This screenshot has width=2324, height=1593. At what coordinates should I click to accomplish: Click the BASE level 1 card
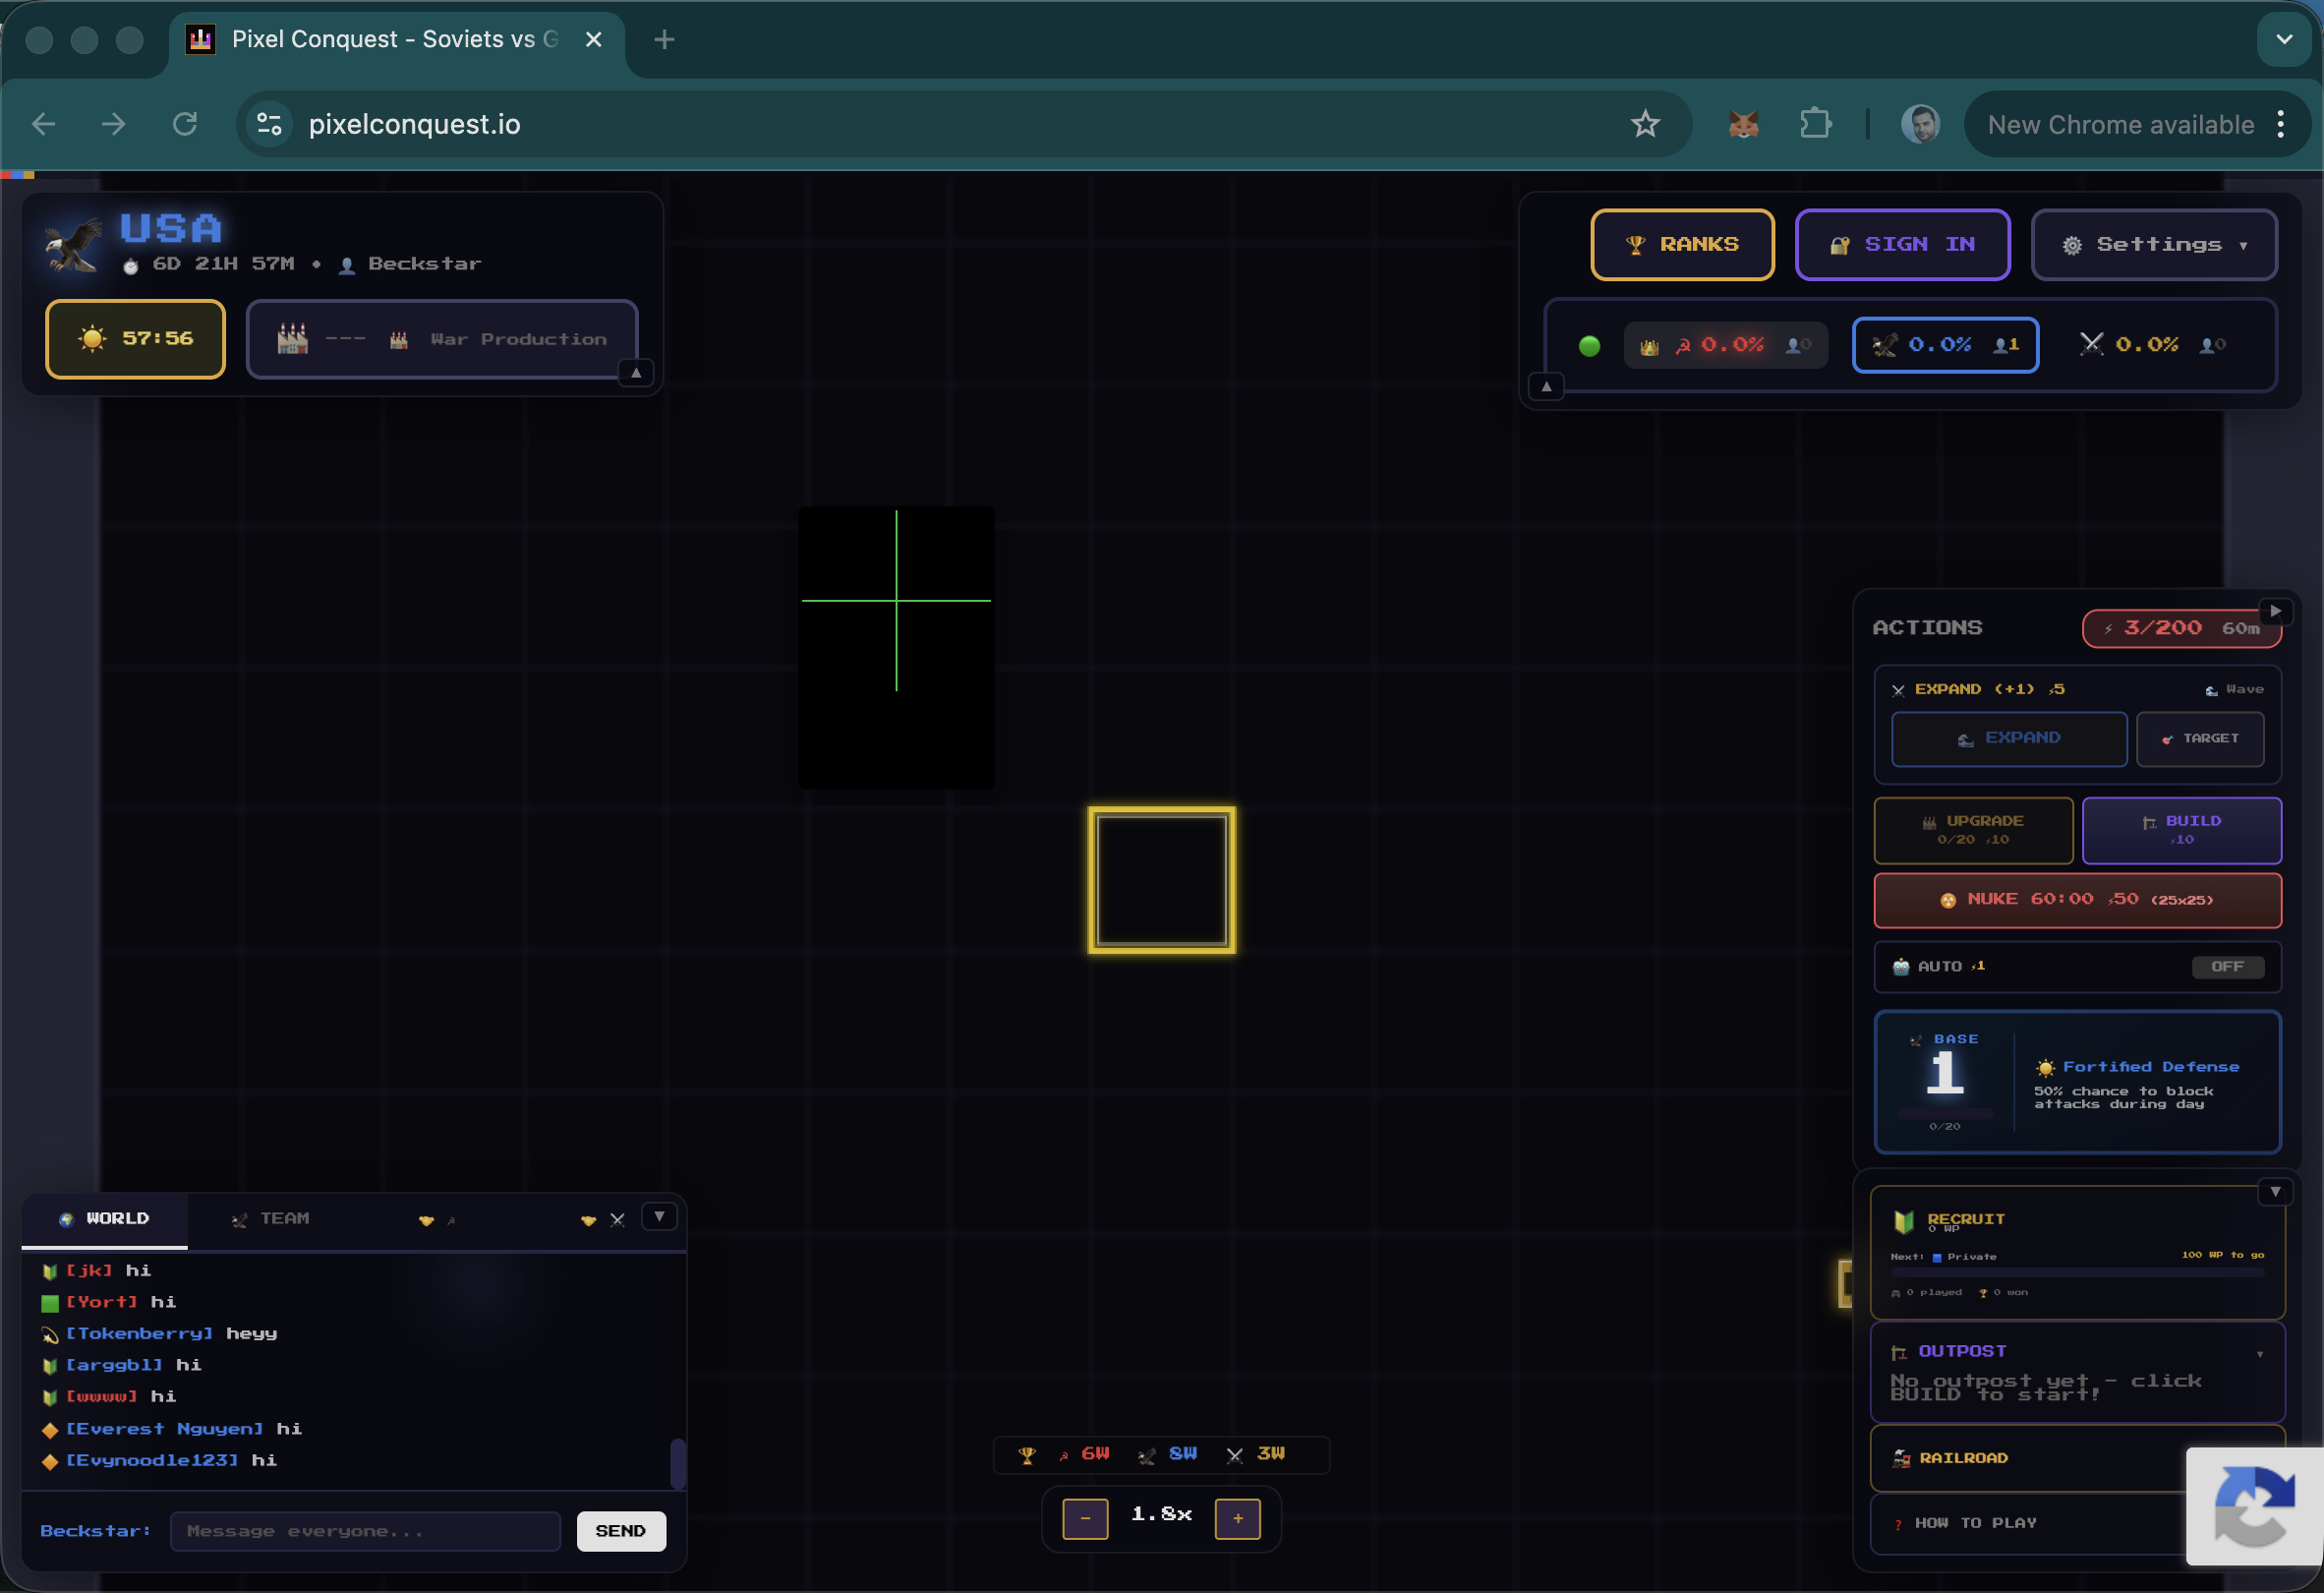click(x=2077, y=1080)
